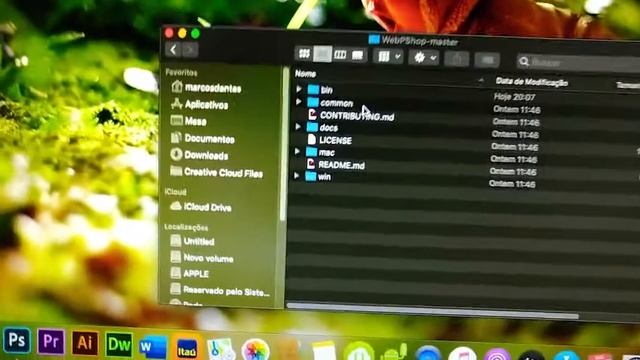
Task: Switch Finder to icon view
Action: (x=304, y=53)
